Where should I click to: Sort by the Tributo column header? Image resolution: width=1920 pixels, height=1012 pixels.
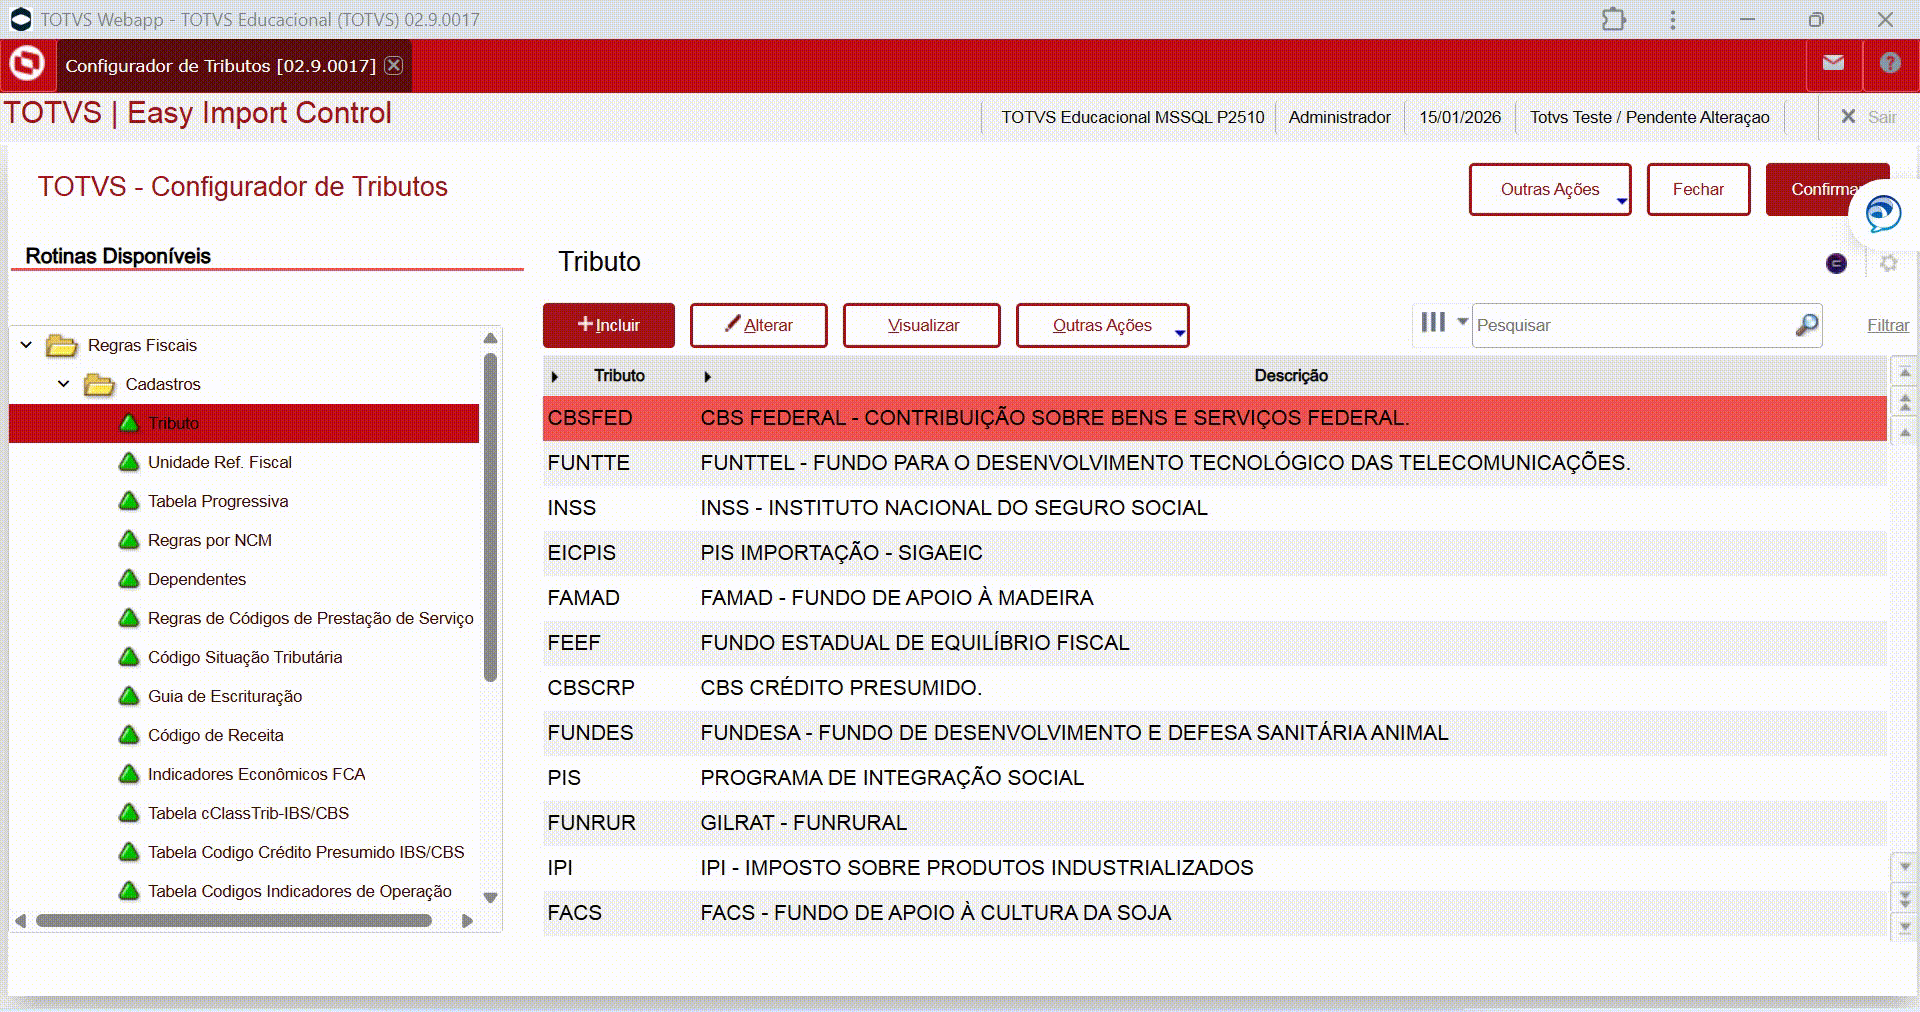tap(619, 376)
